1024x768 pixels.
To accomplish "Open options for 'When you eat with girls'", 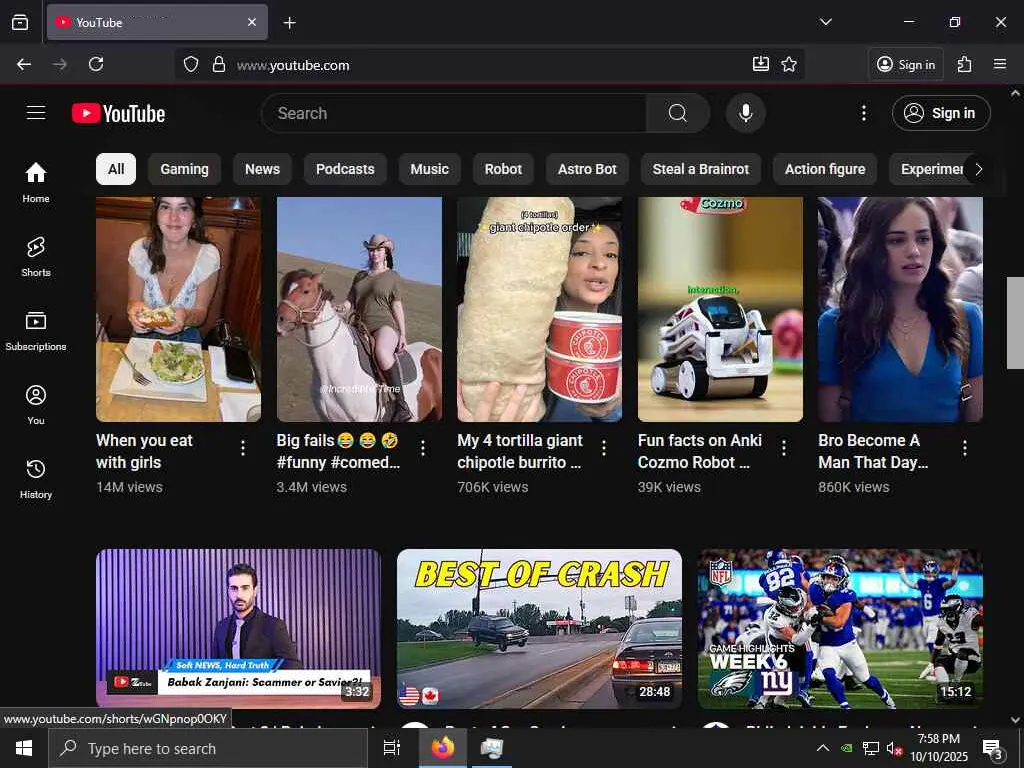I will click(x=242, y=448).
